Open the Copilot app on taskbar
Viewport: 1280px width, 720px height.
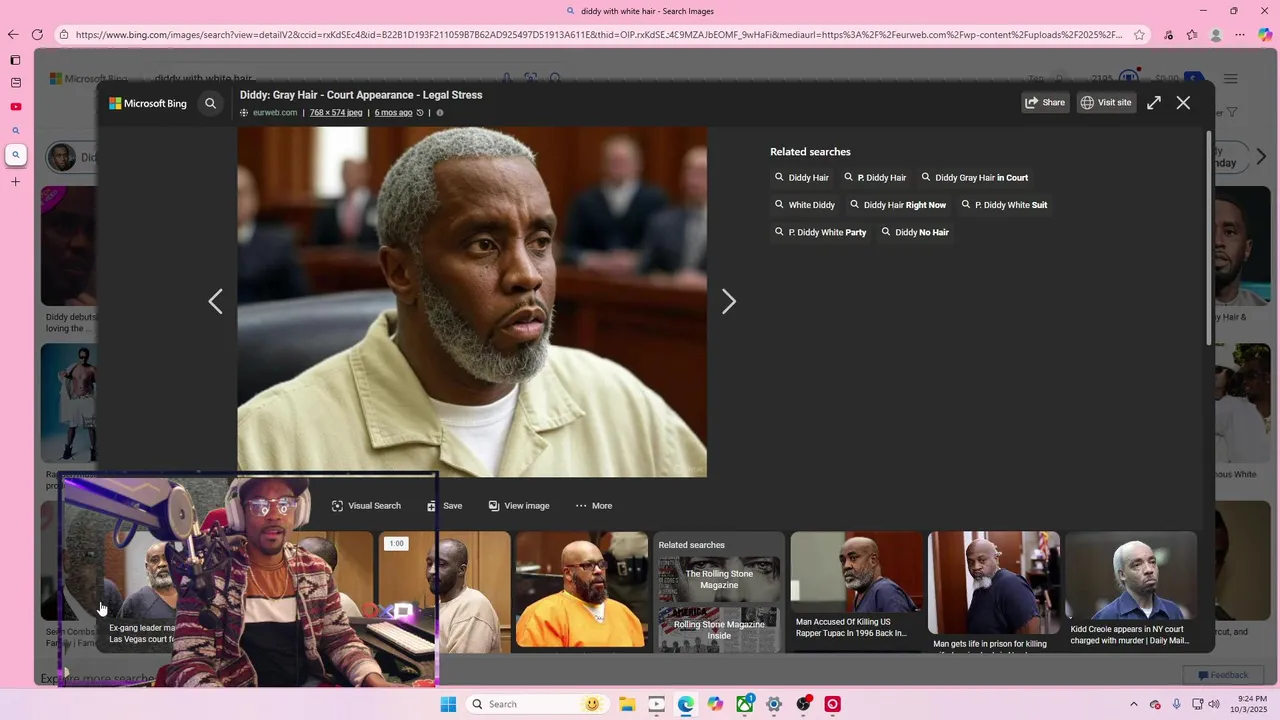(x=715, y=704)
